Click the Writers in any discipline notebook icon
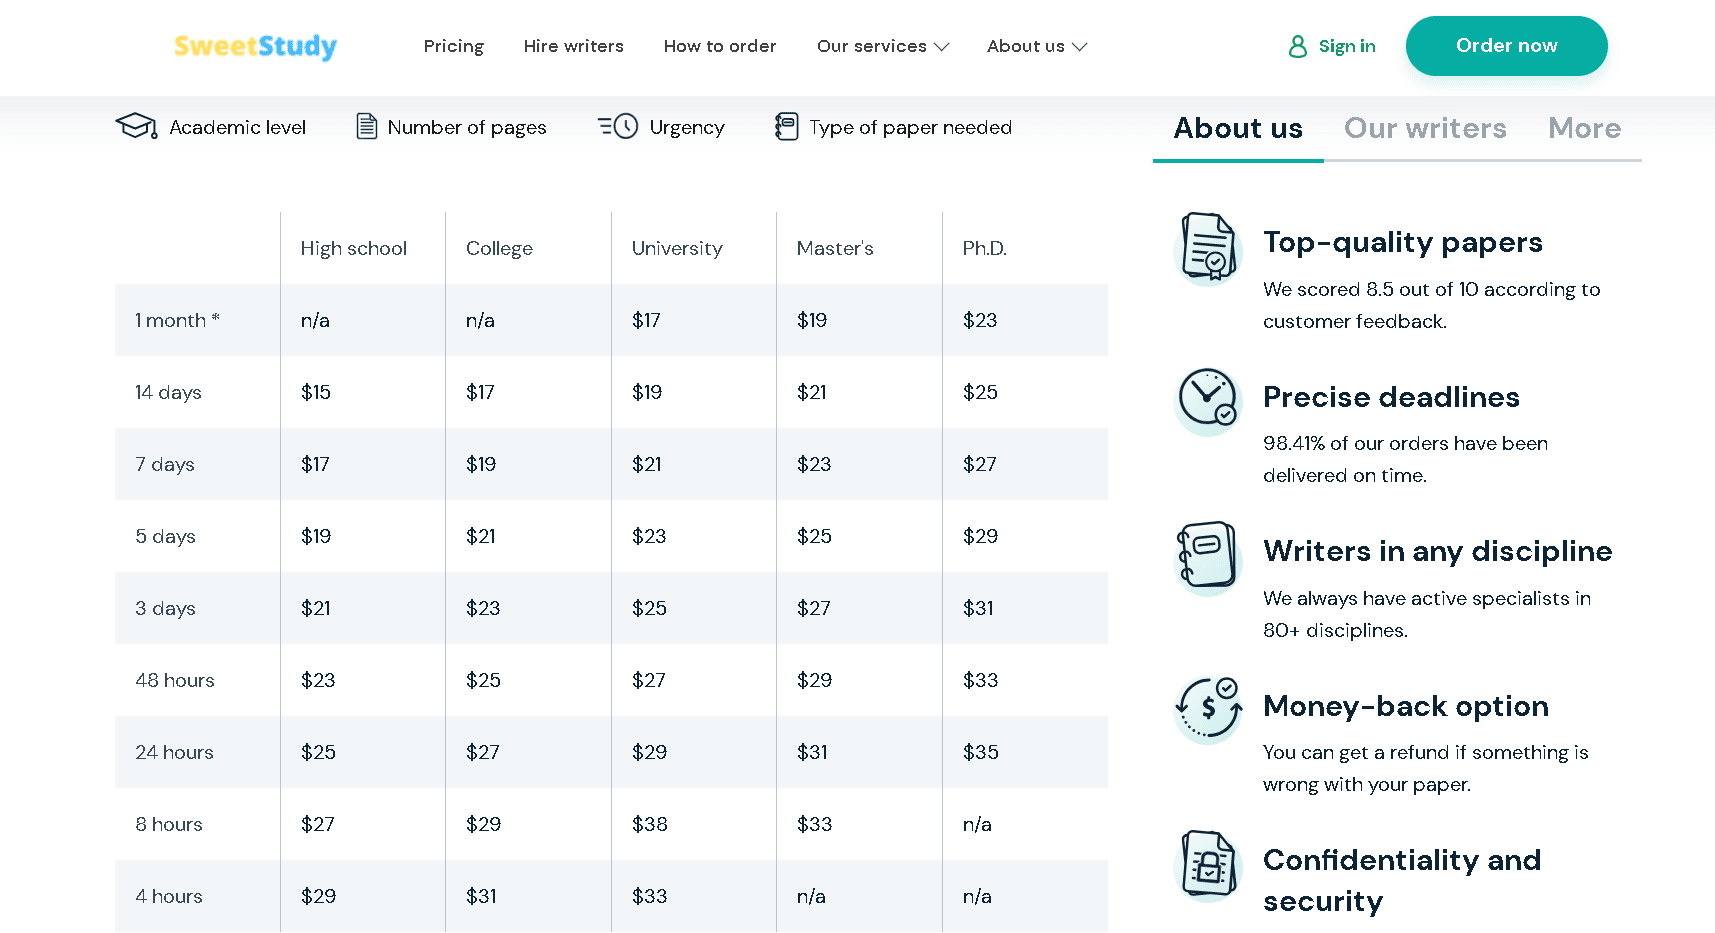 tap(1208, 555)
